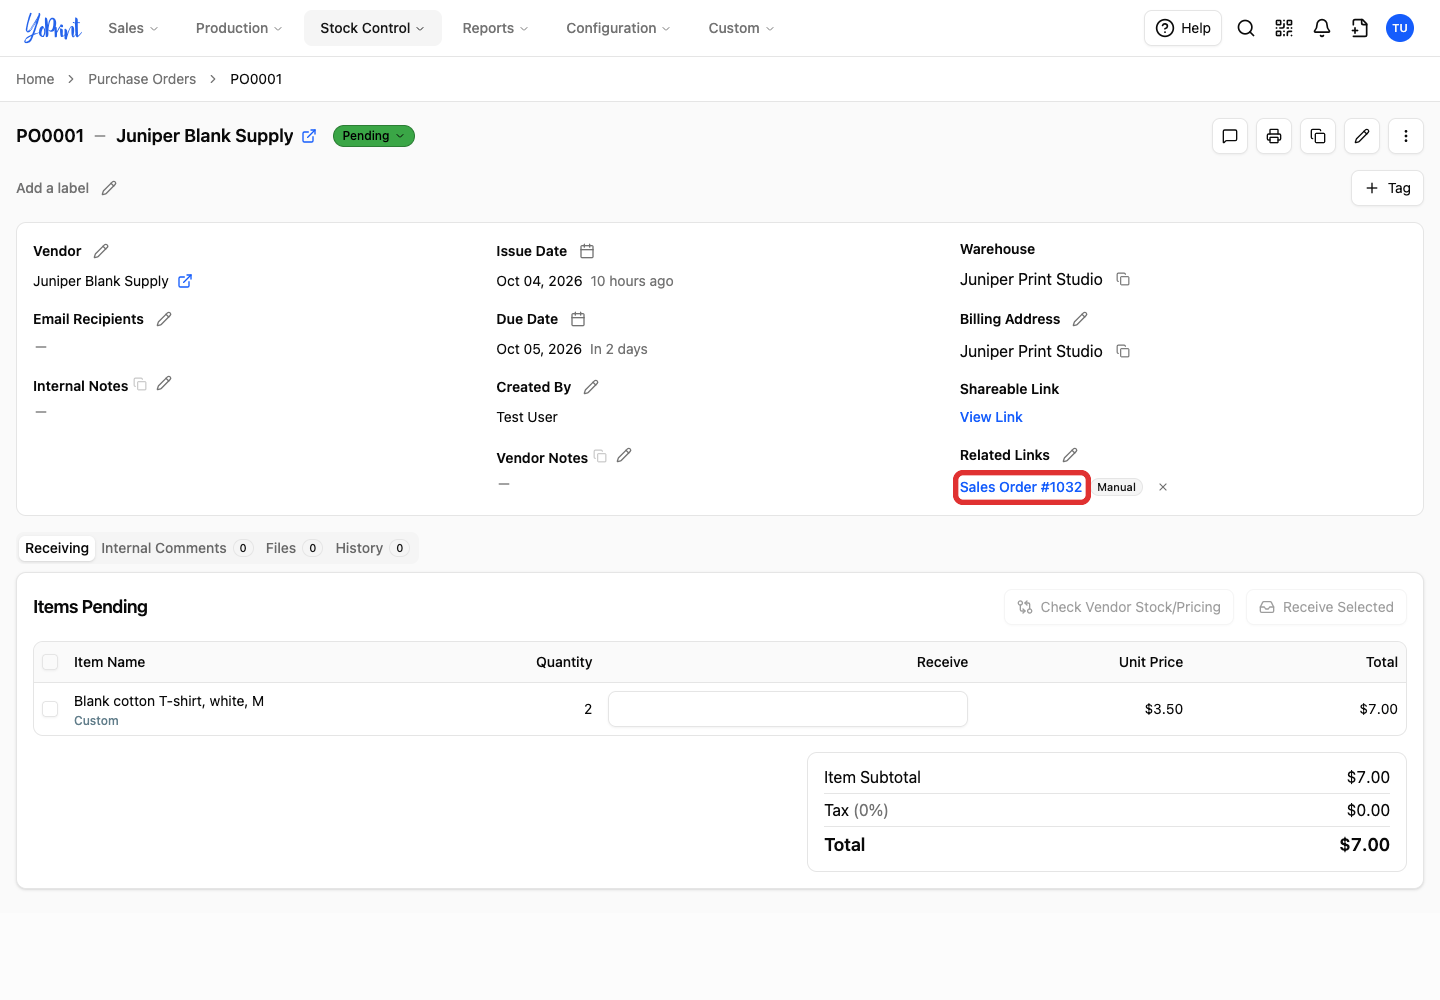Open the TU user avatar menu
The width and height of the screenshot is (1440, 1000).
click(1400, 28)
